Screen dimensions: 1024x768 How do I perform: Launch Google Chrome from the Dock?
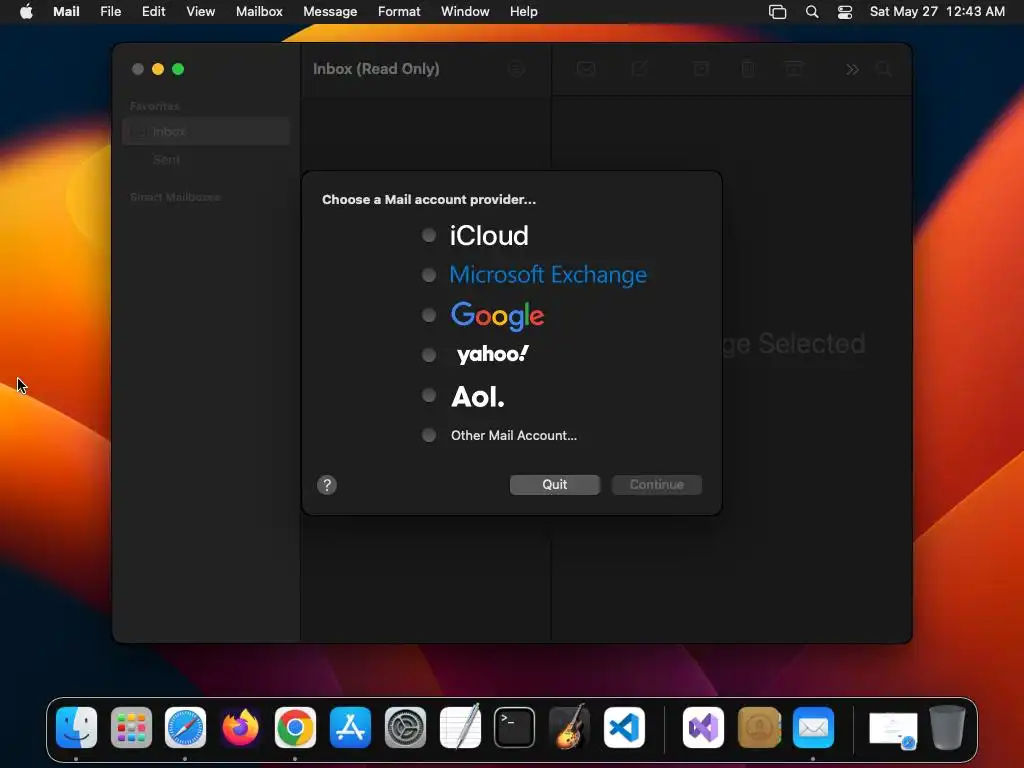[295, 728]
